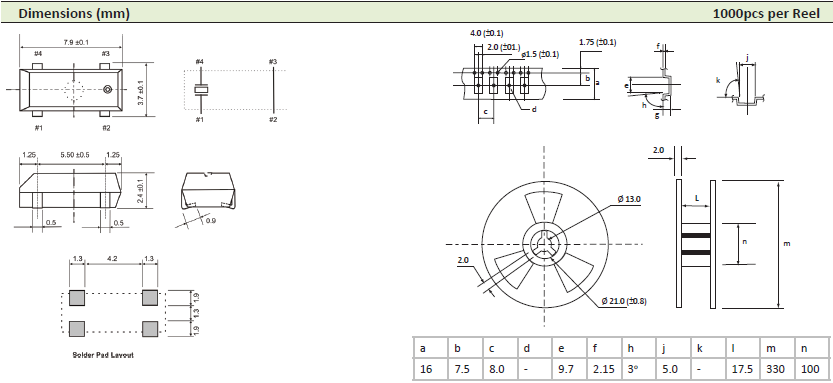The height and width of the screenshot is (383, 833).
Task: Click the table cell with value 9.7
Action: tap(570, 368)
